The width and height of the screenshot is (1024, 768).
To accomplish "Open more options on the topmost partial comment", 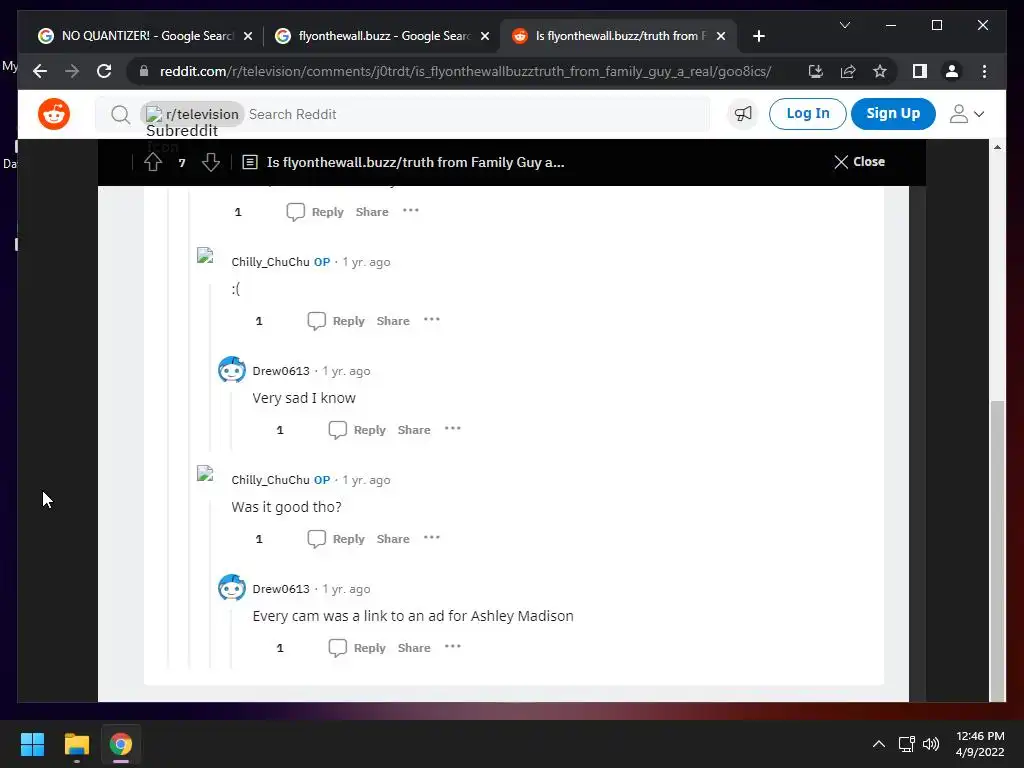I will pos(411,211).
